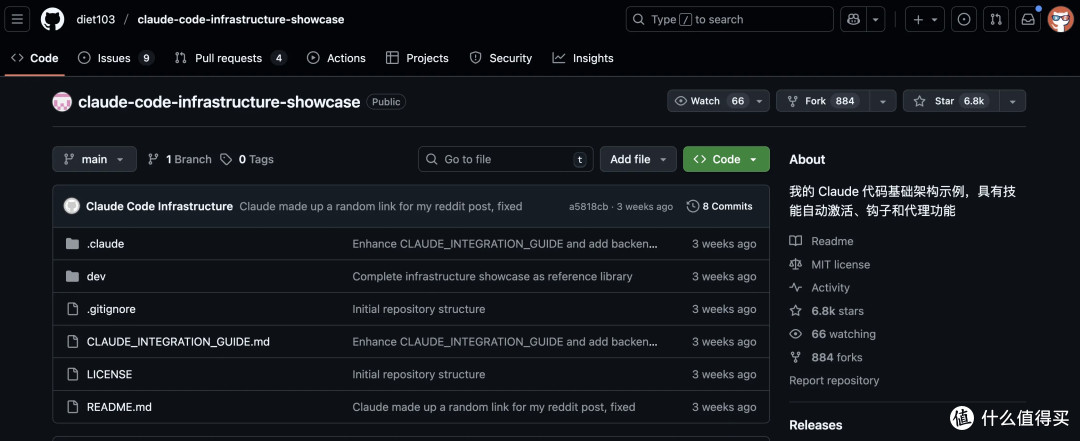The height and width of the screenshot is (441, 1080).
Task: Open the Insights tab
Action: tap(583, 58)
